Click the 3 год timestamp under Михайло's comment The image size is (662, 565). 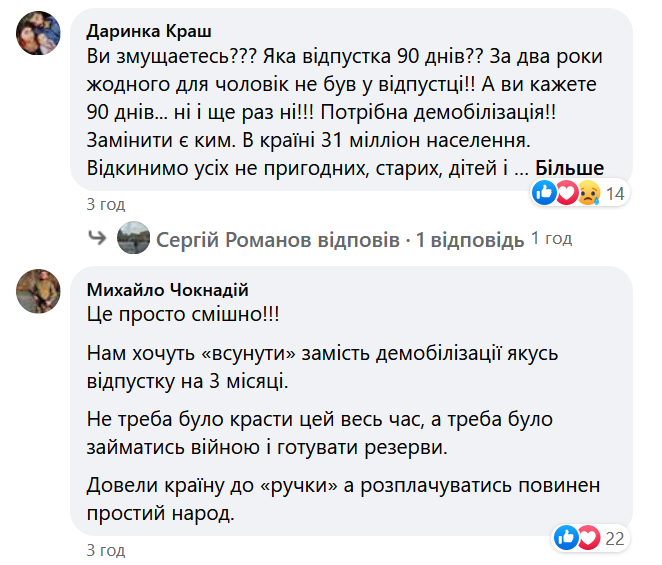click(x=106, y=550)
